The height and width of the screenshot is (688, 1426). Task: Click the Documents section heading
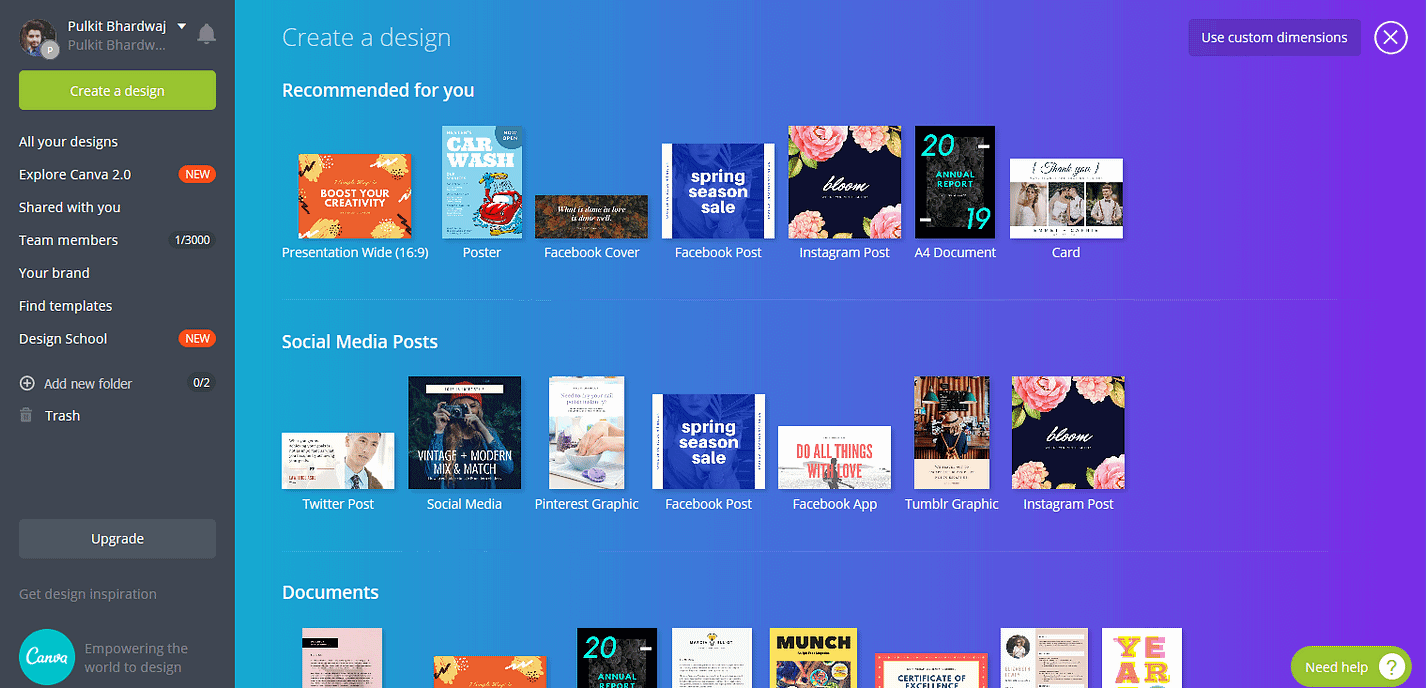click(x=330, y=593)
